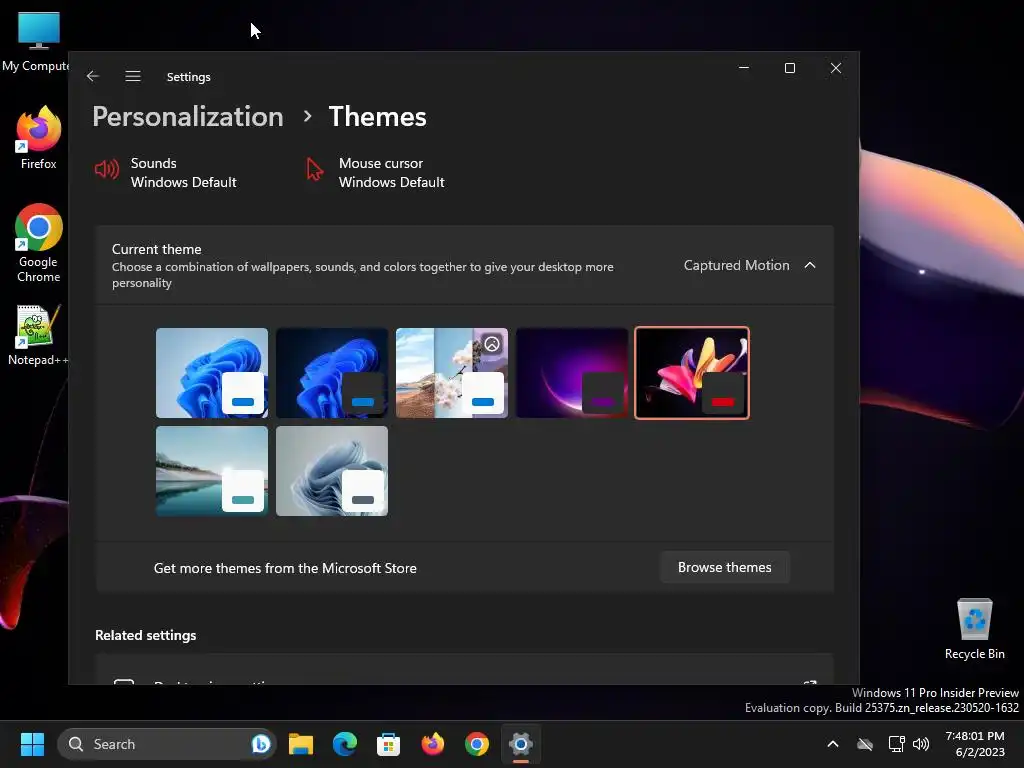Select the purple Glow theme thumbnail
1024x768 pixels.
pyautogui.click(x=572, y=373)
